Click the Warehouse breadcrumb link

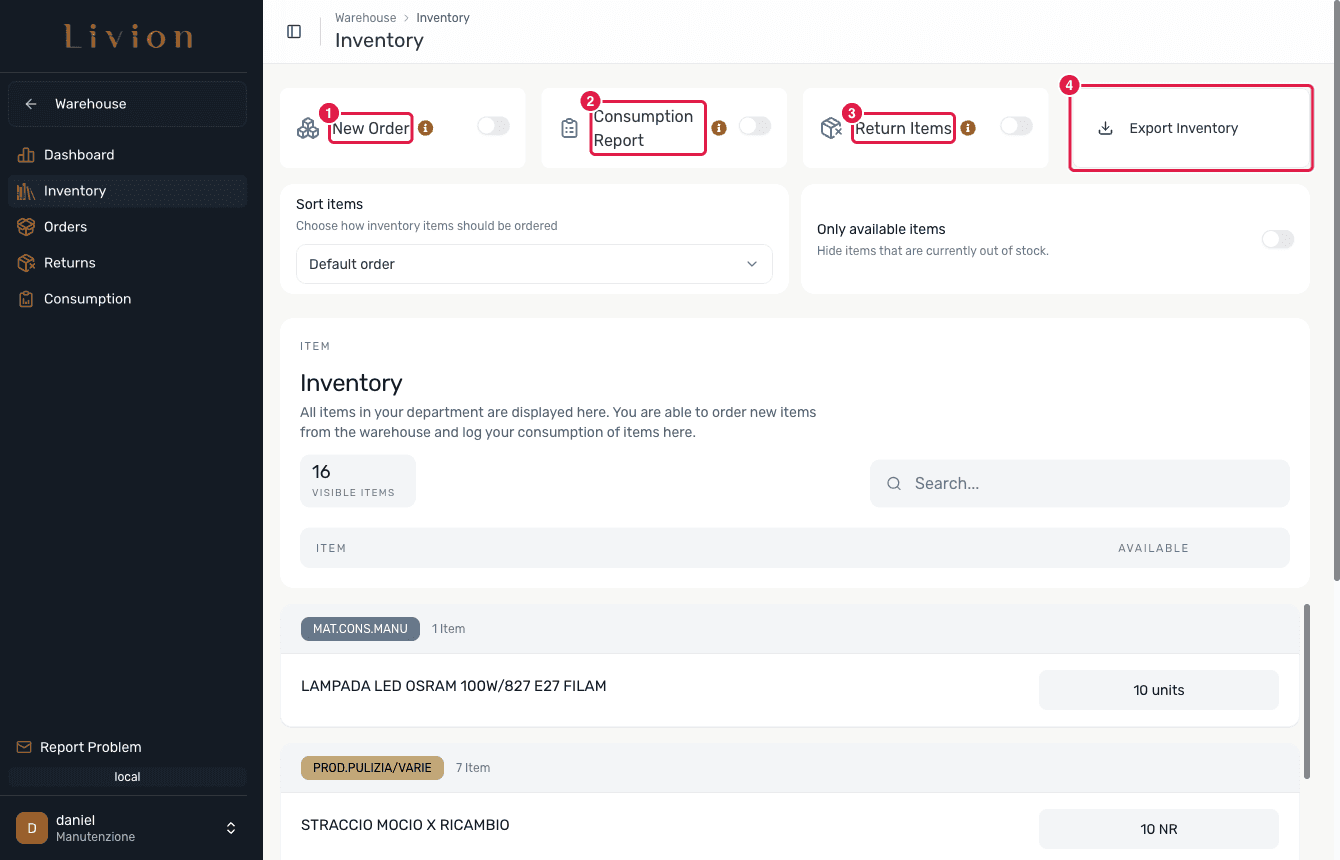(365, 18)
